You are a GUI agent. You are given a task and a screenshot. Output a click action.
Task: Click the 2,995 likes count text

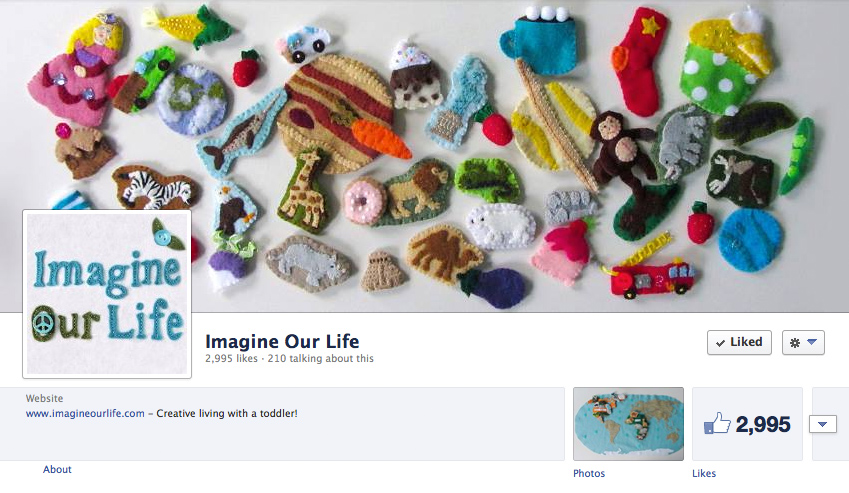[231, 358]
